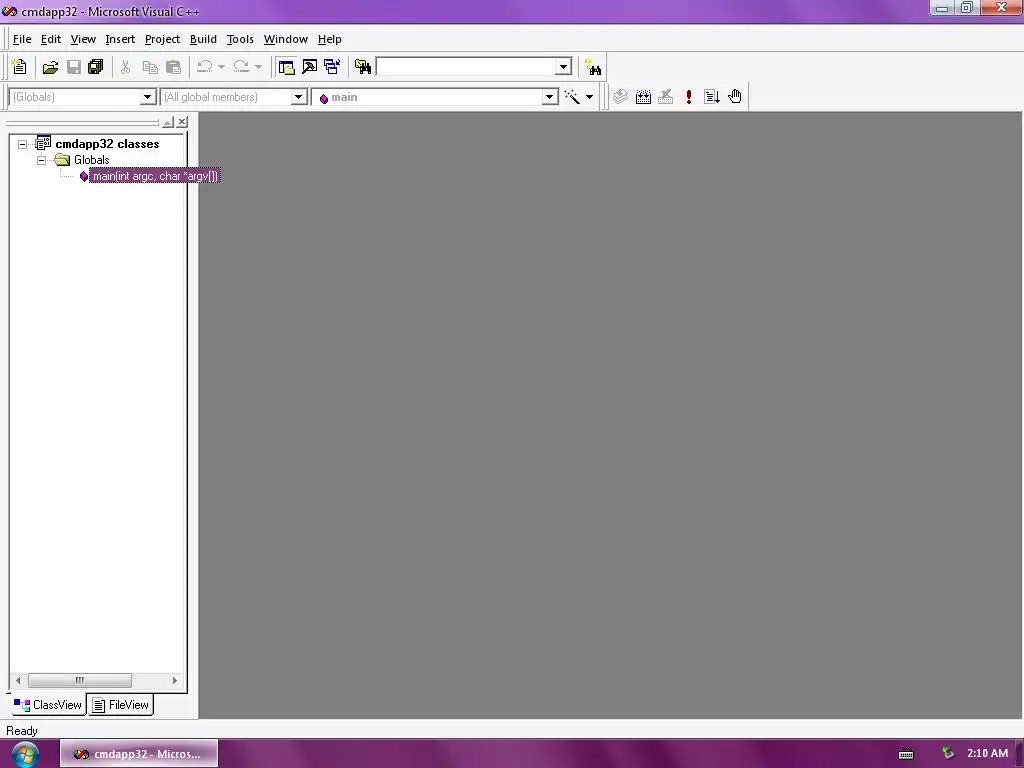Viewport: 1024px width, 768px height.
Task: Open the View menu
Action: (x=83, y=39)
